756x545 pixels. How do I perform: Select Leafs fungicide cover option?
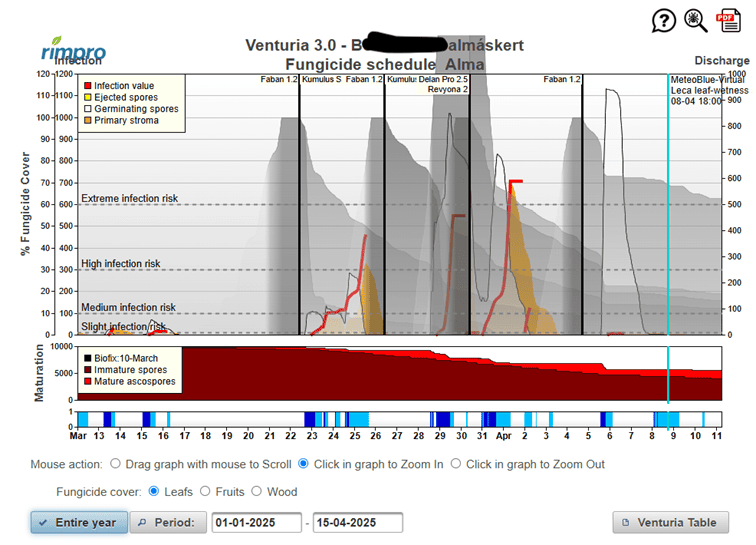point(154,491)
